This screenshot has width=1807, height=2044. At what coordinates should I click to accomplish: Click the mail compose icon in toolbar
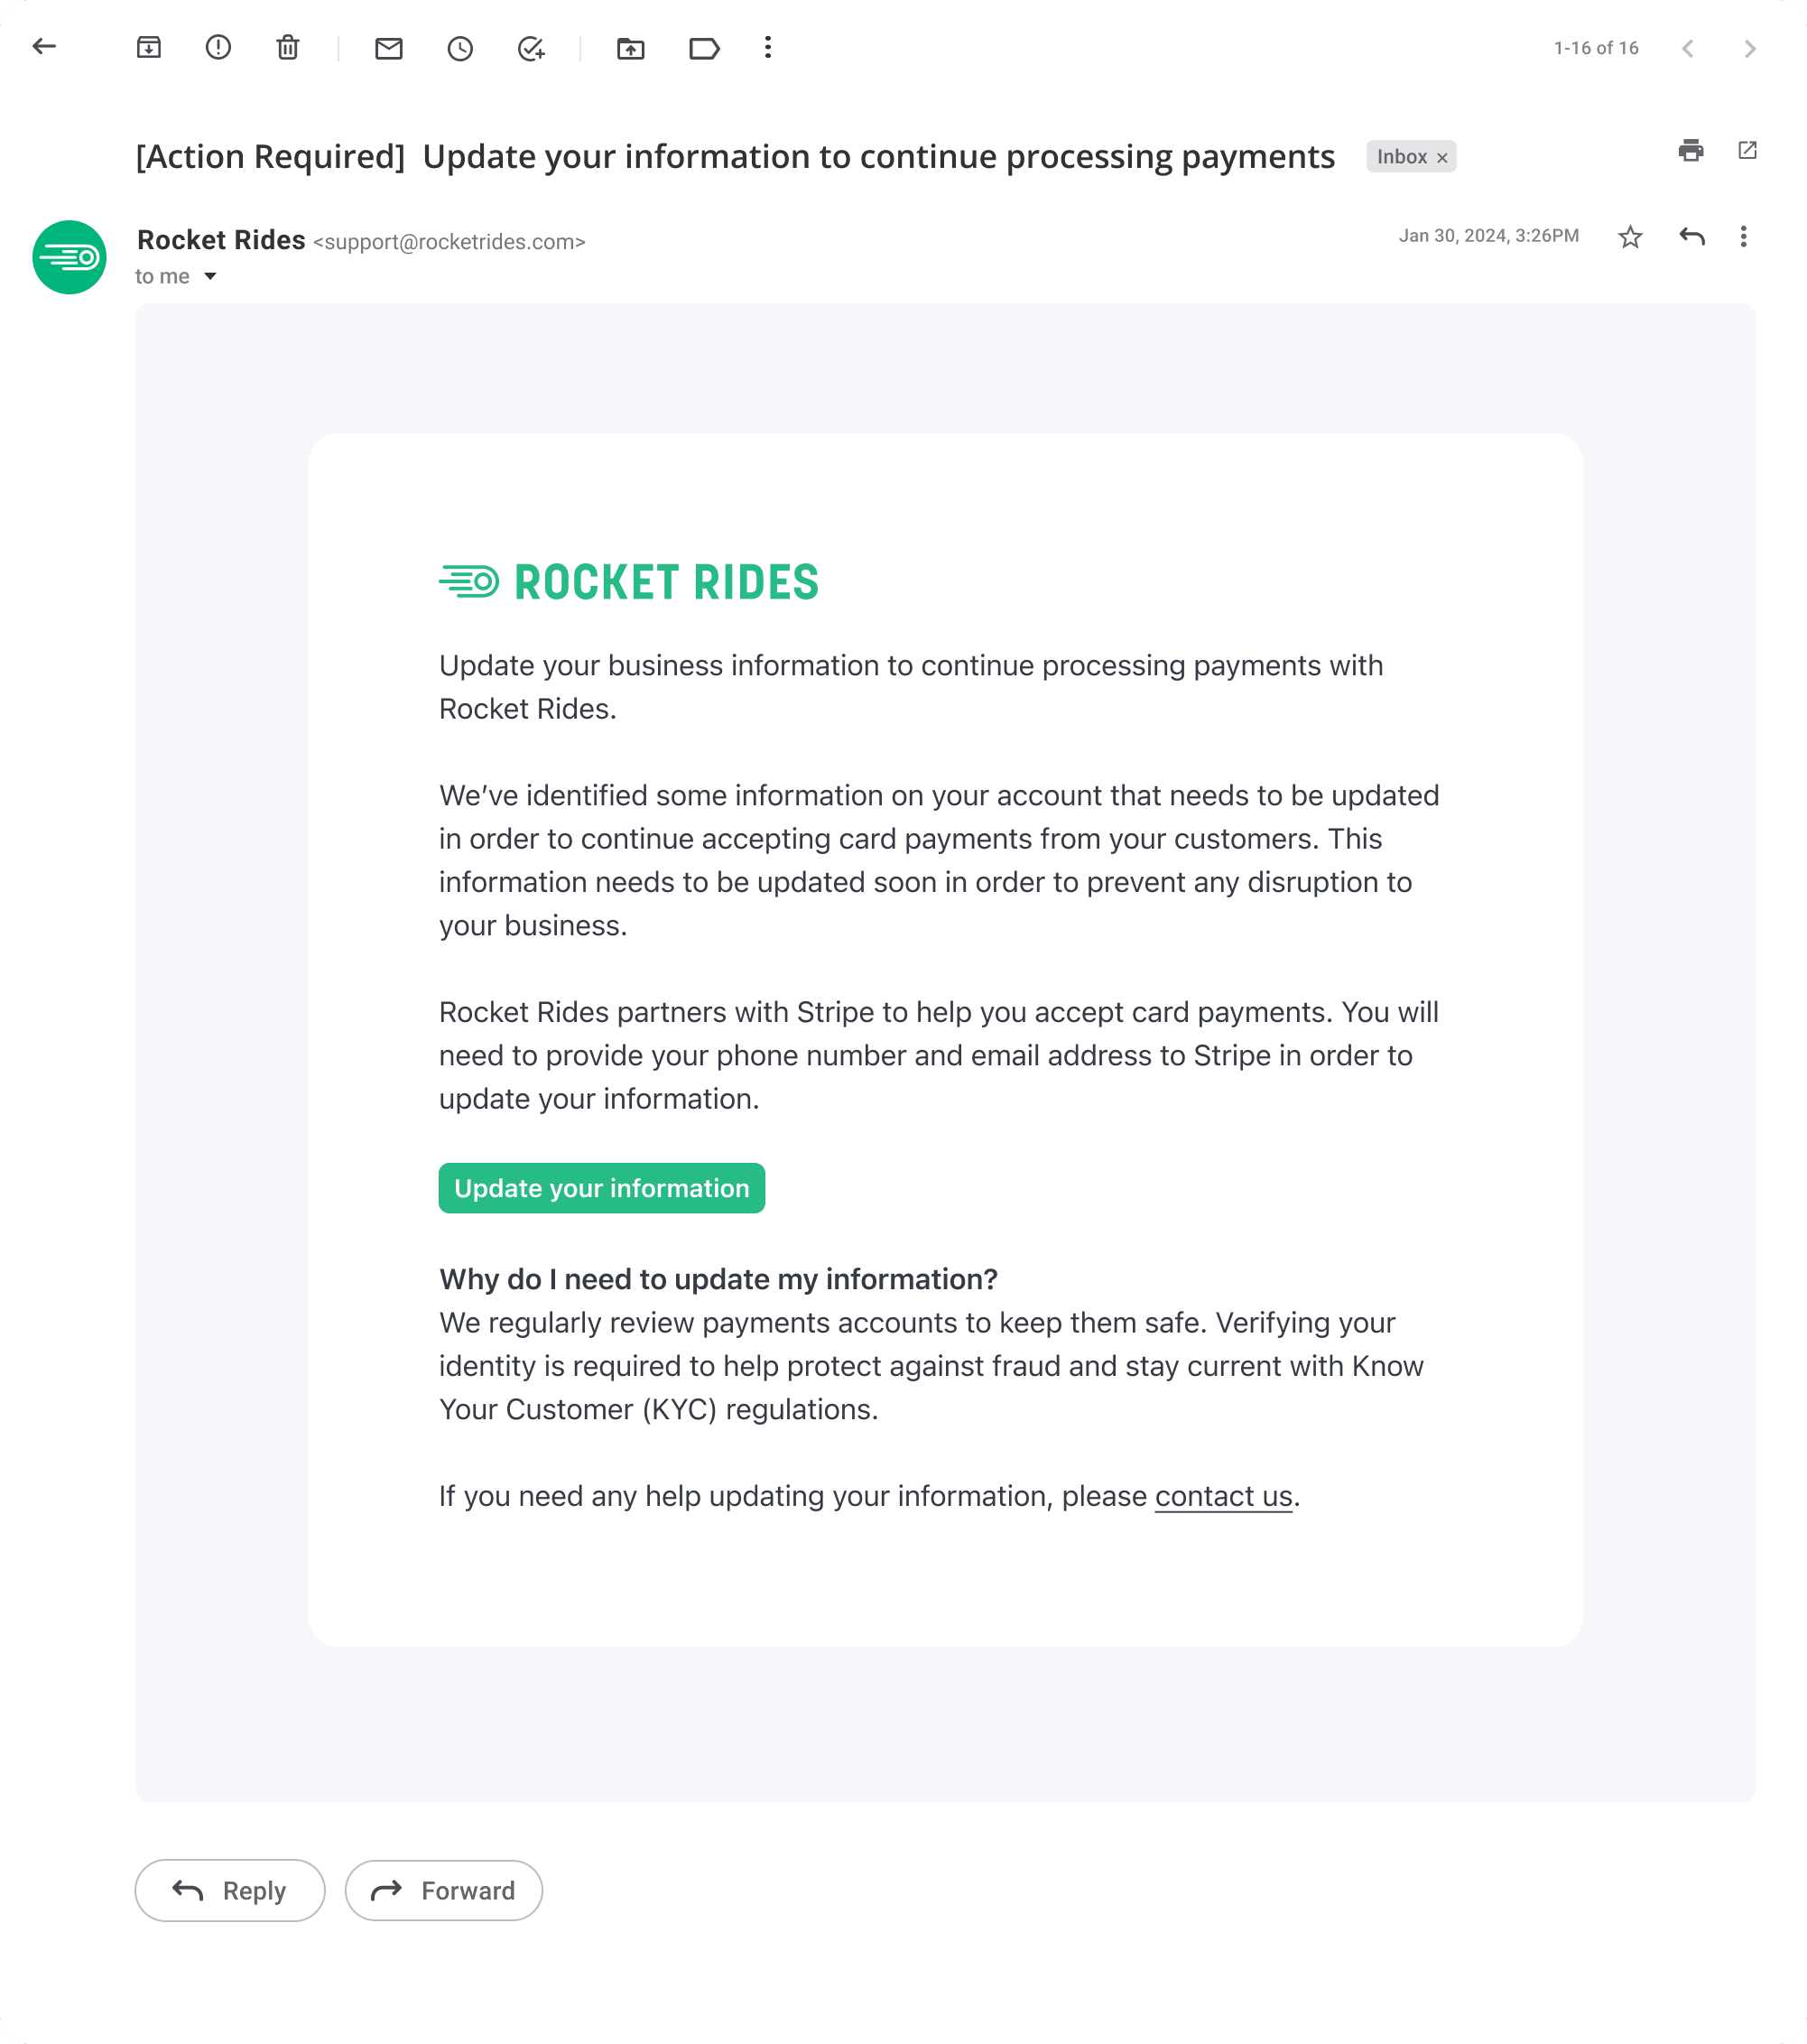coord(389,47)
